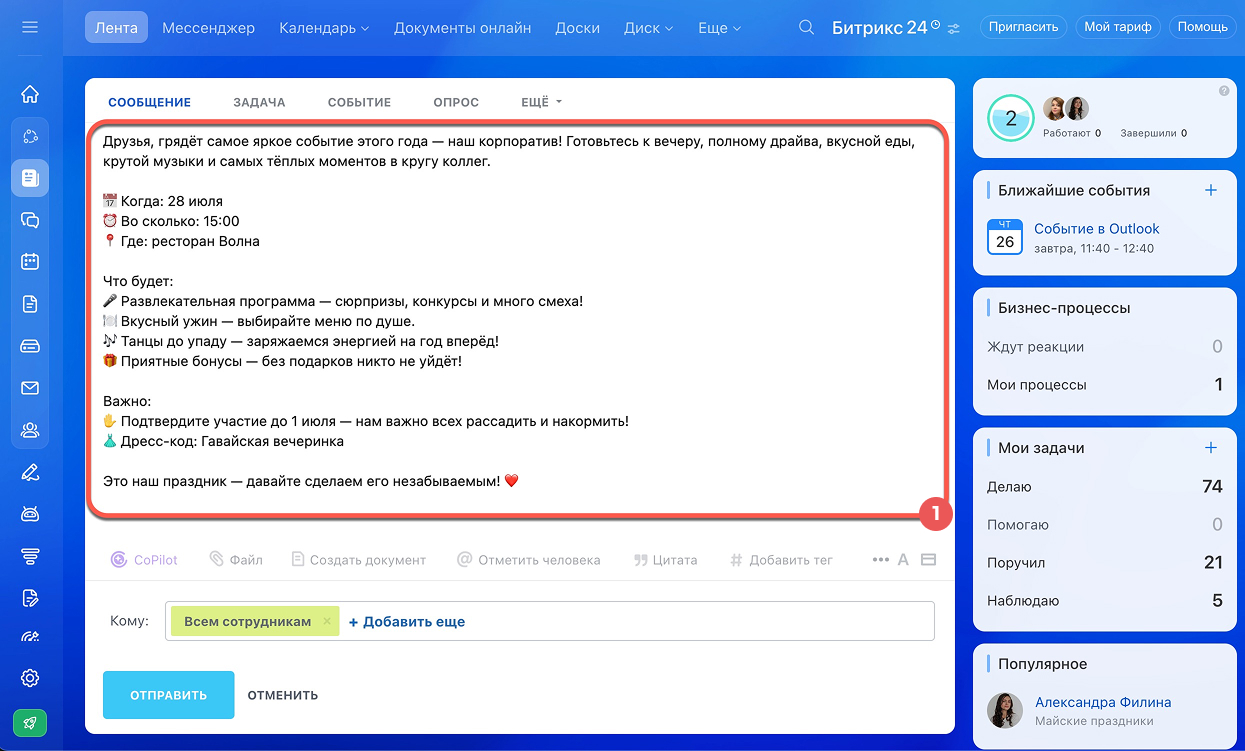This screenshot has width=1245, height=751.
Task: Click the Мой тариф button
Action: (1118, 27)
